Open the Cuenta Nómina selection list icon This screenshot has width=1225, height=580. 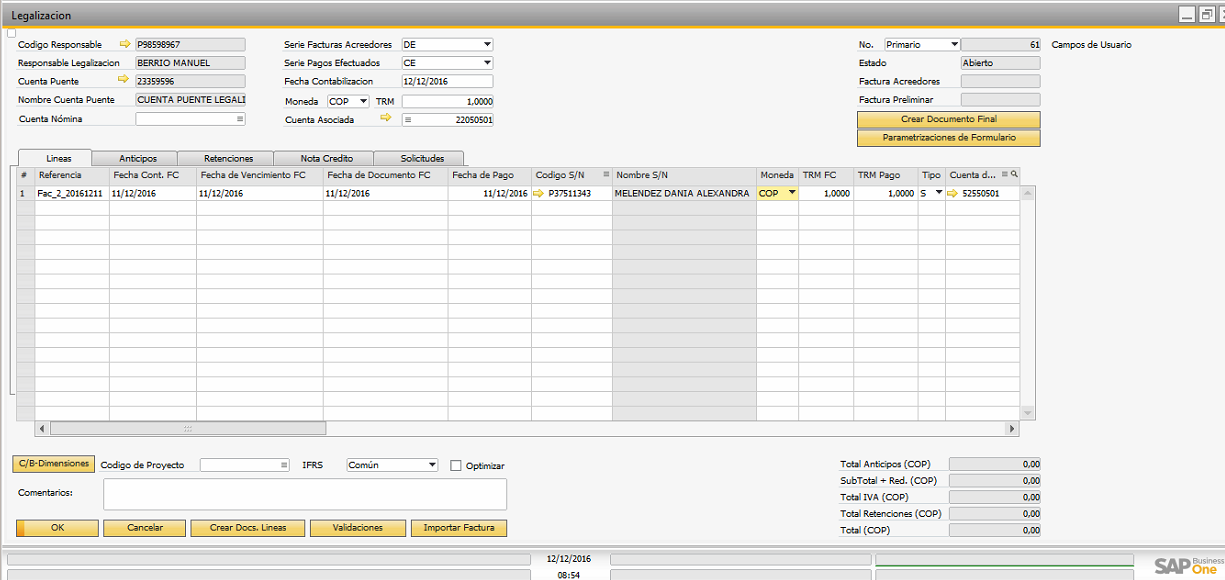tap(240, 119)
